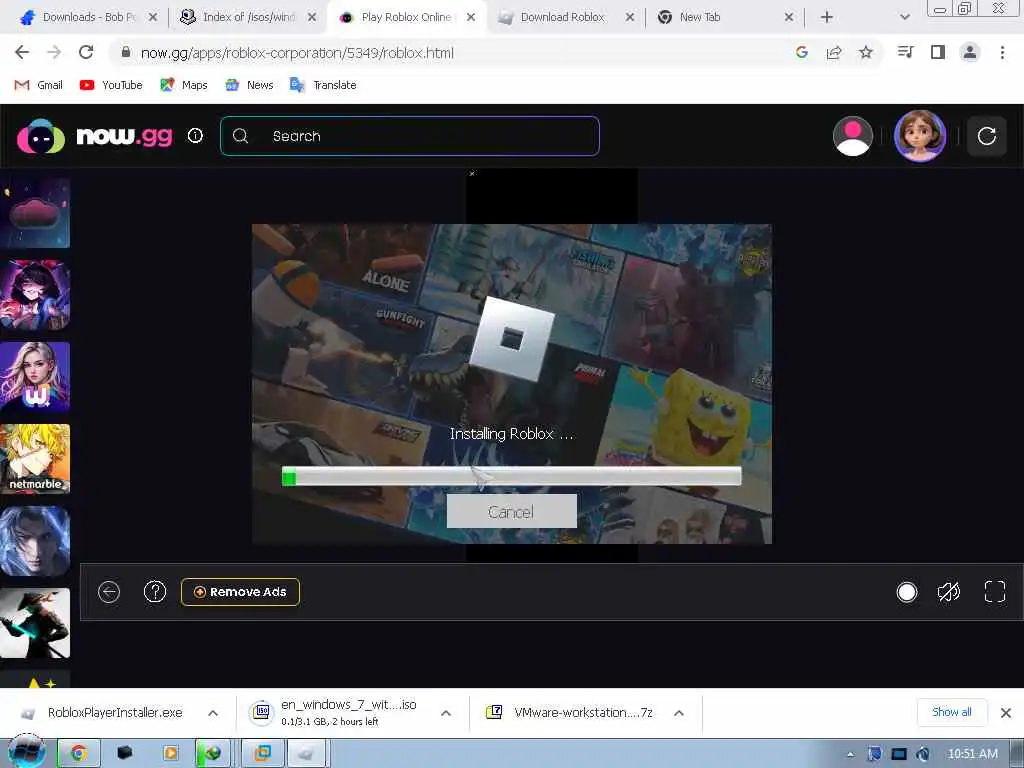Share this page icon
Image resolution: width=1024 pixels, height=768 pixels.
834,52
